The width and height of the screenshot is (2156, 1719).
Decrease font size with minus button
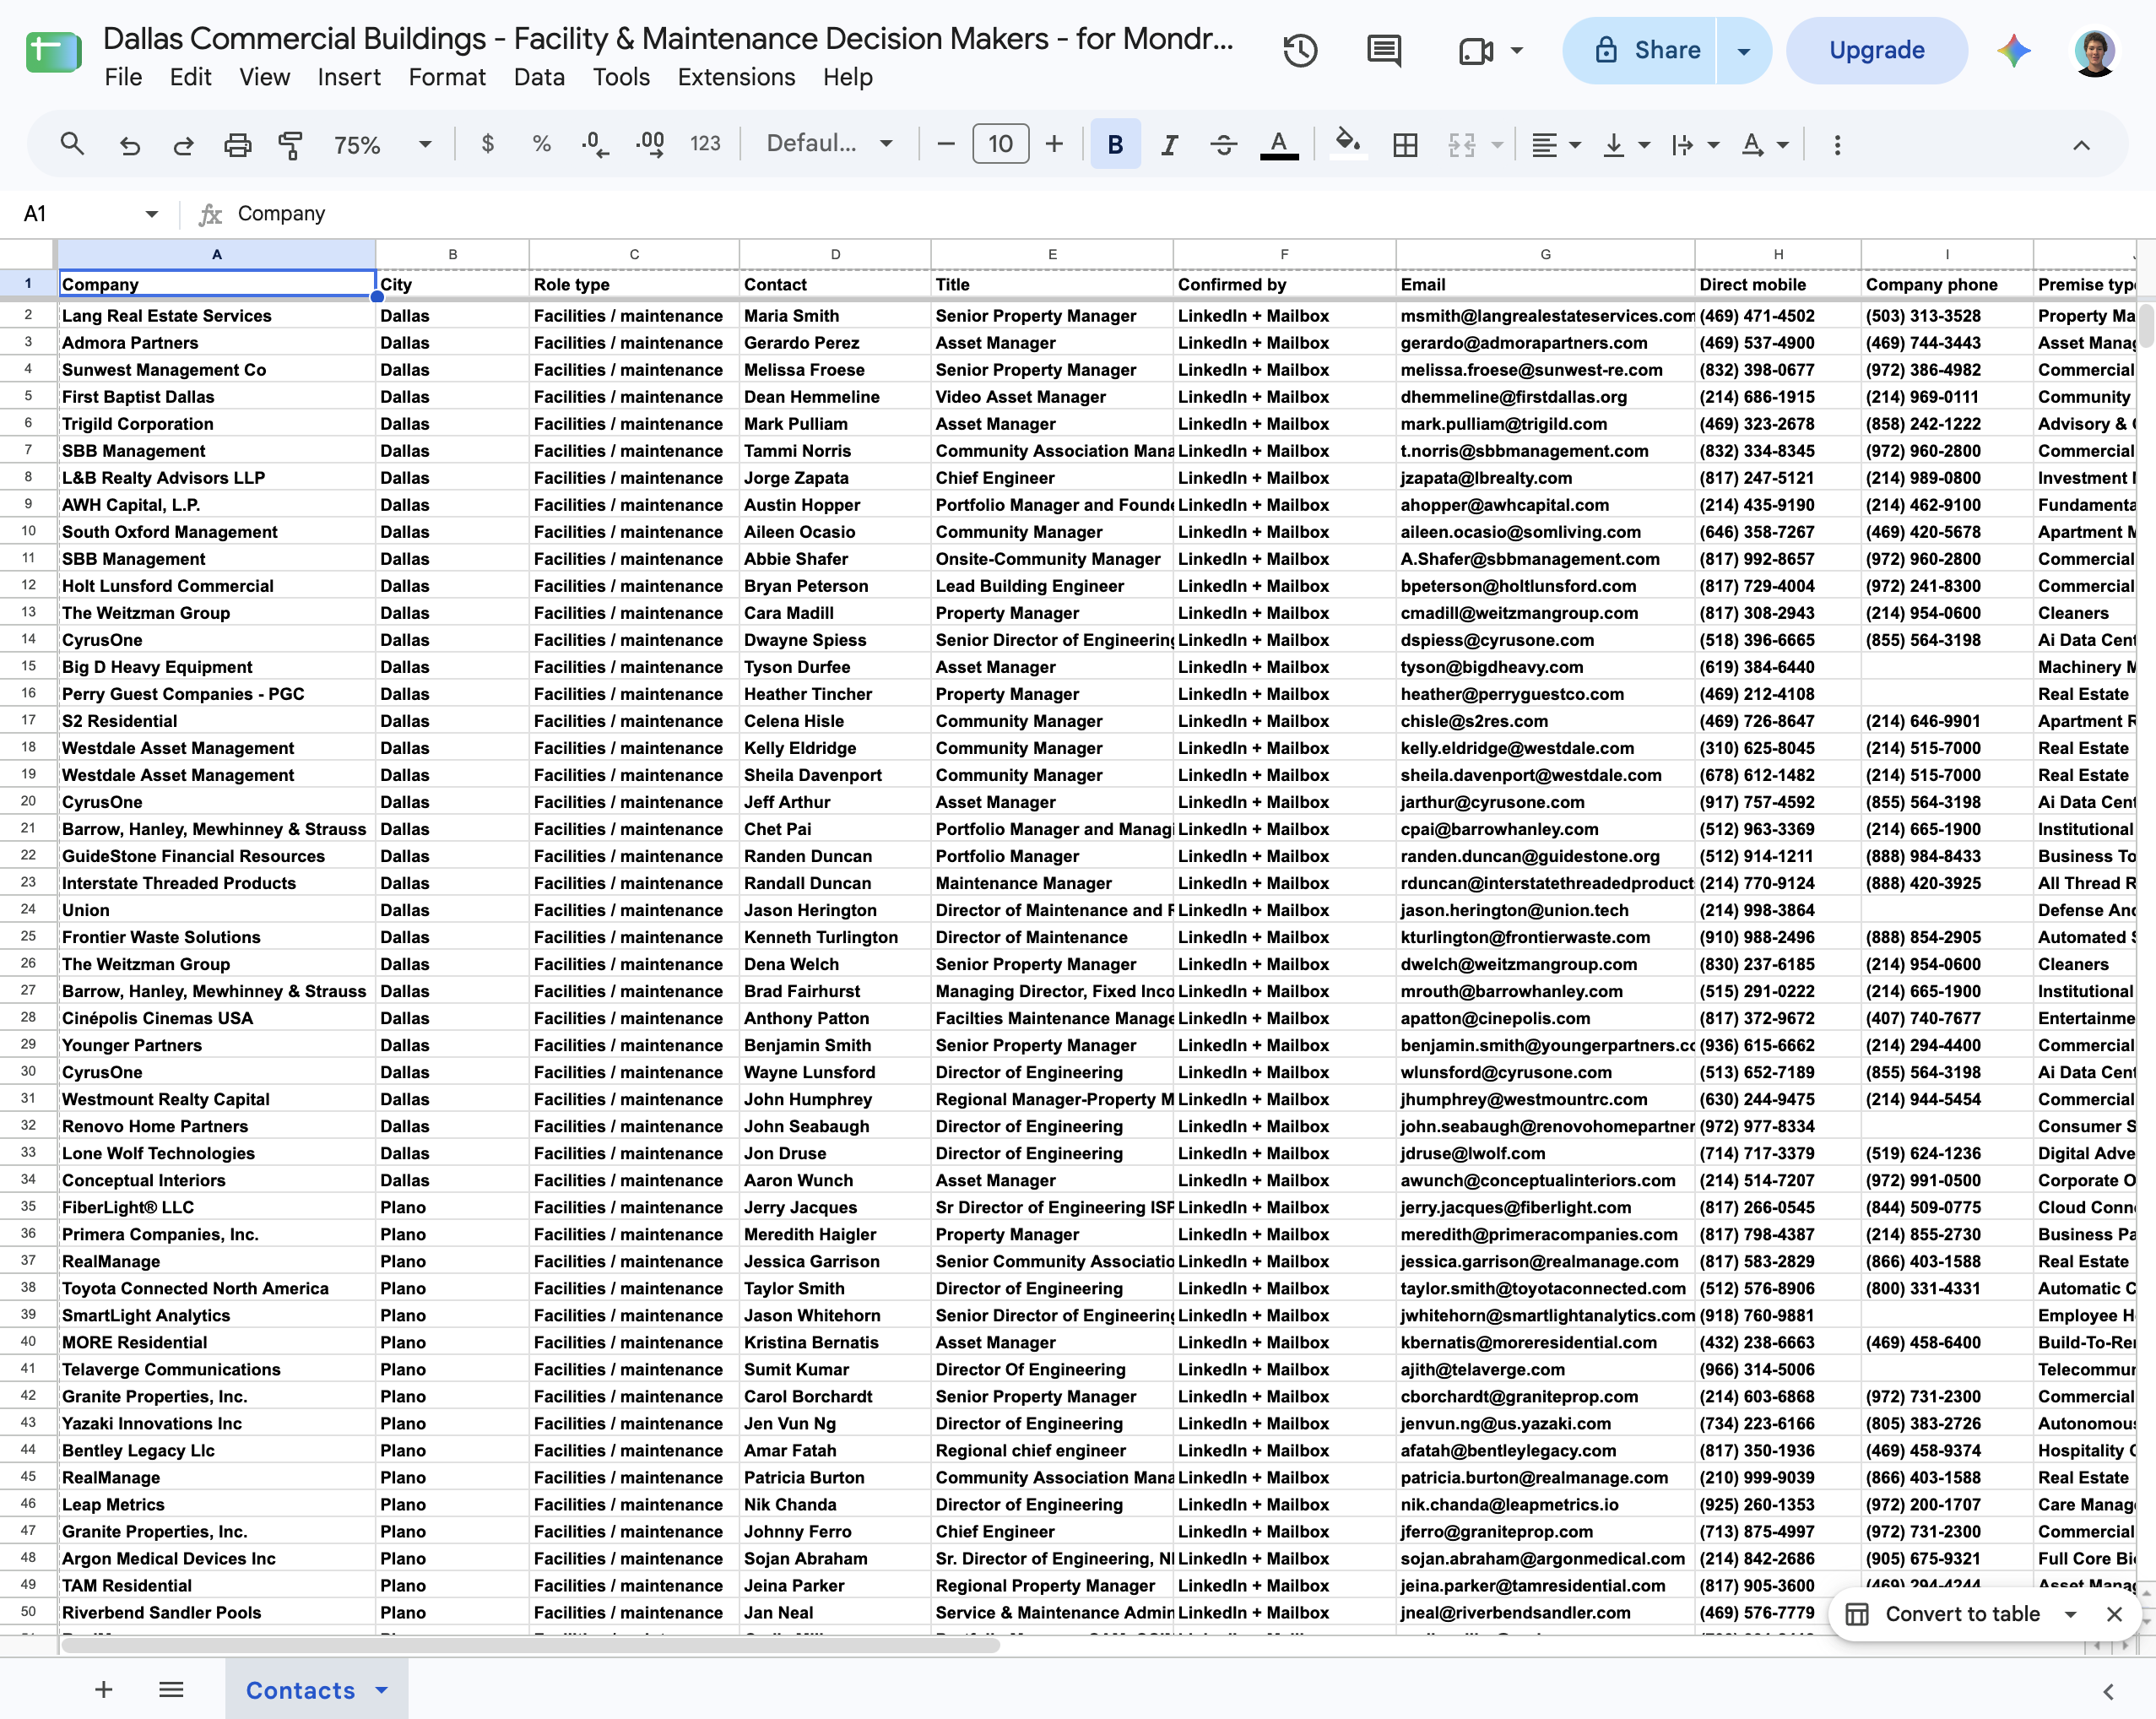[x=946, y=144]
